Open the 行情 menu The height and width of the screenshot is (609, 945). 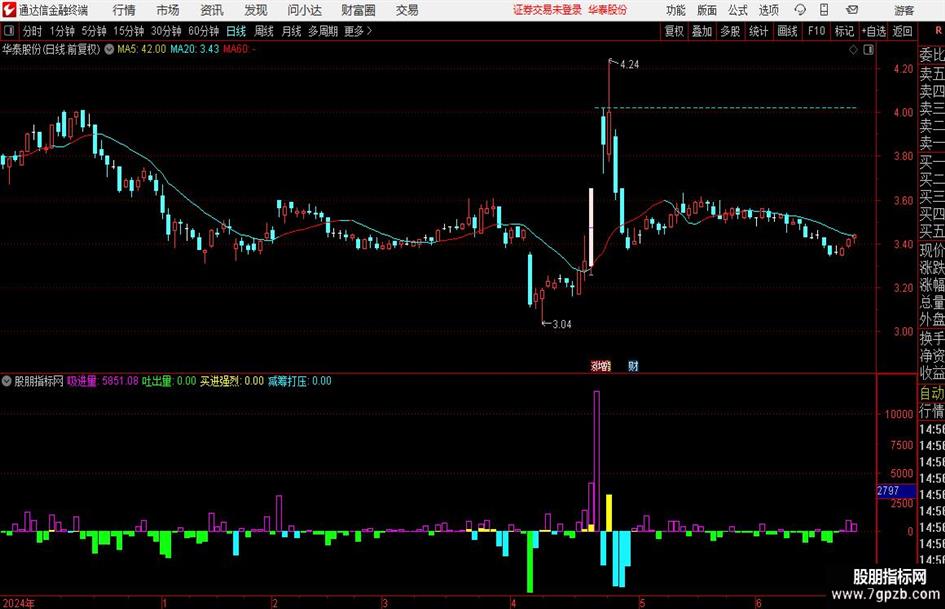[124, 10]
